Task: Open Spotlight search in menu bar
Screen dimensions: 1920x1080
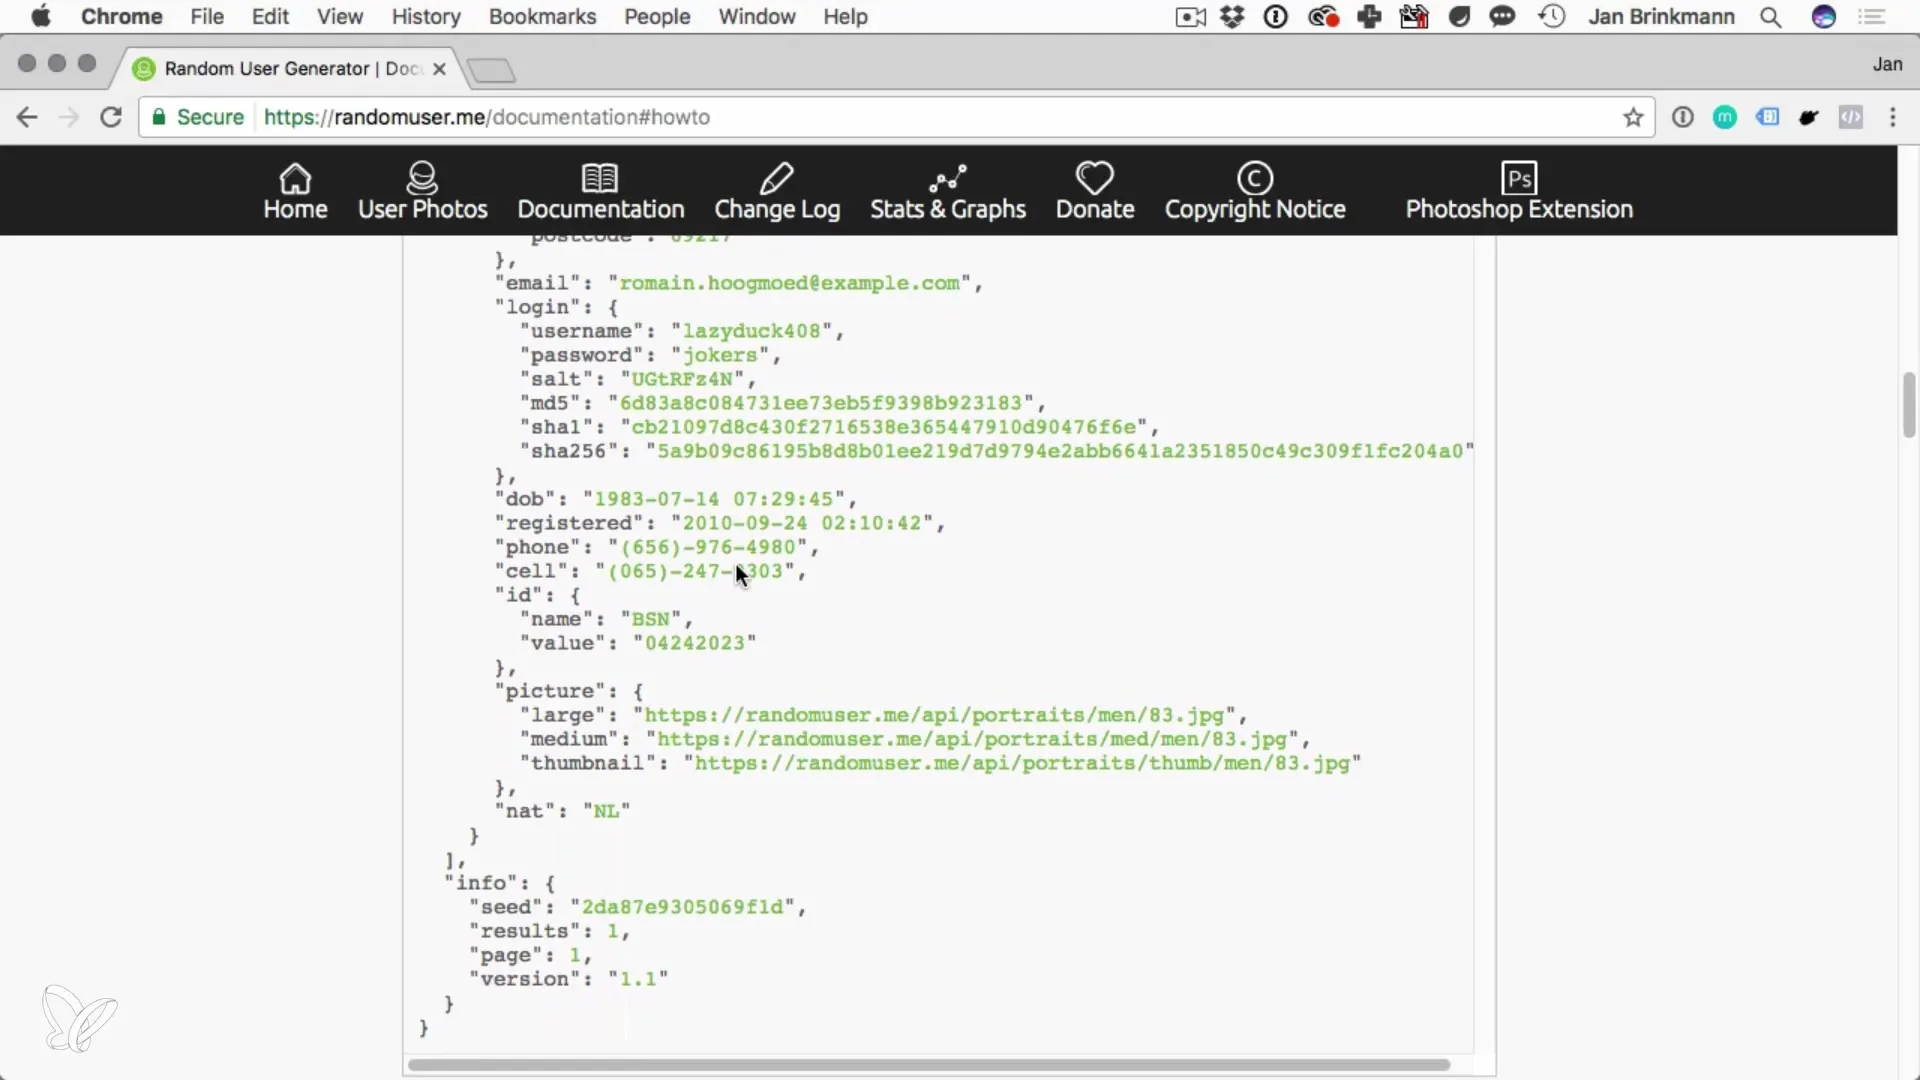Action: pos(1771,17)
